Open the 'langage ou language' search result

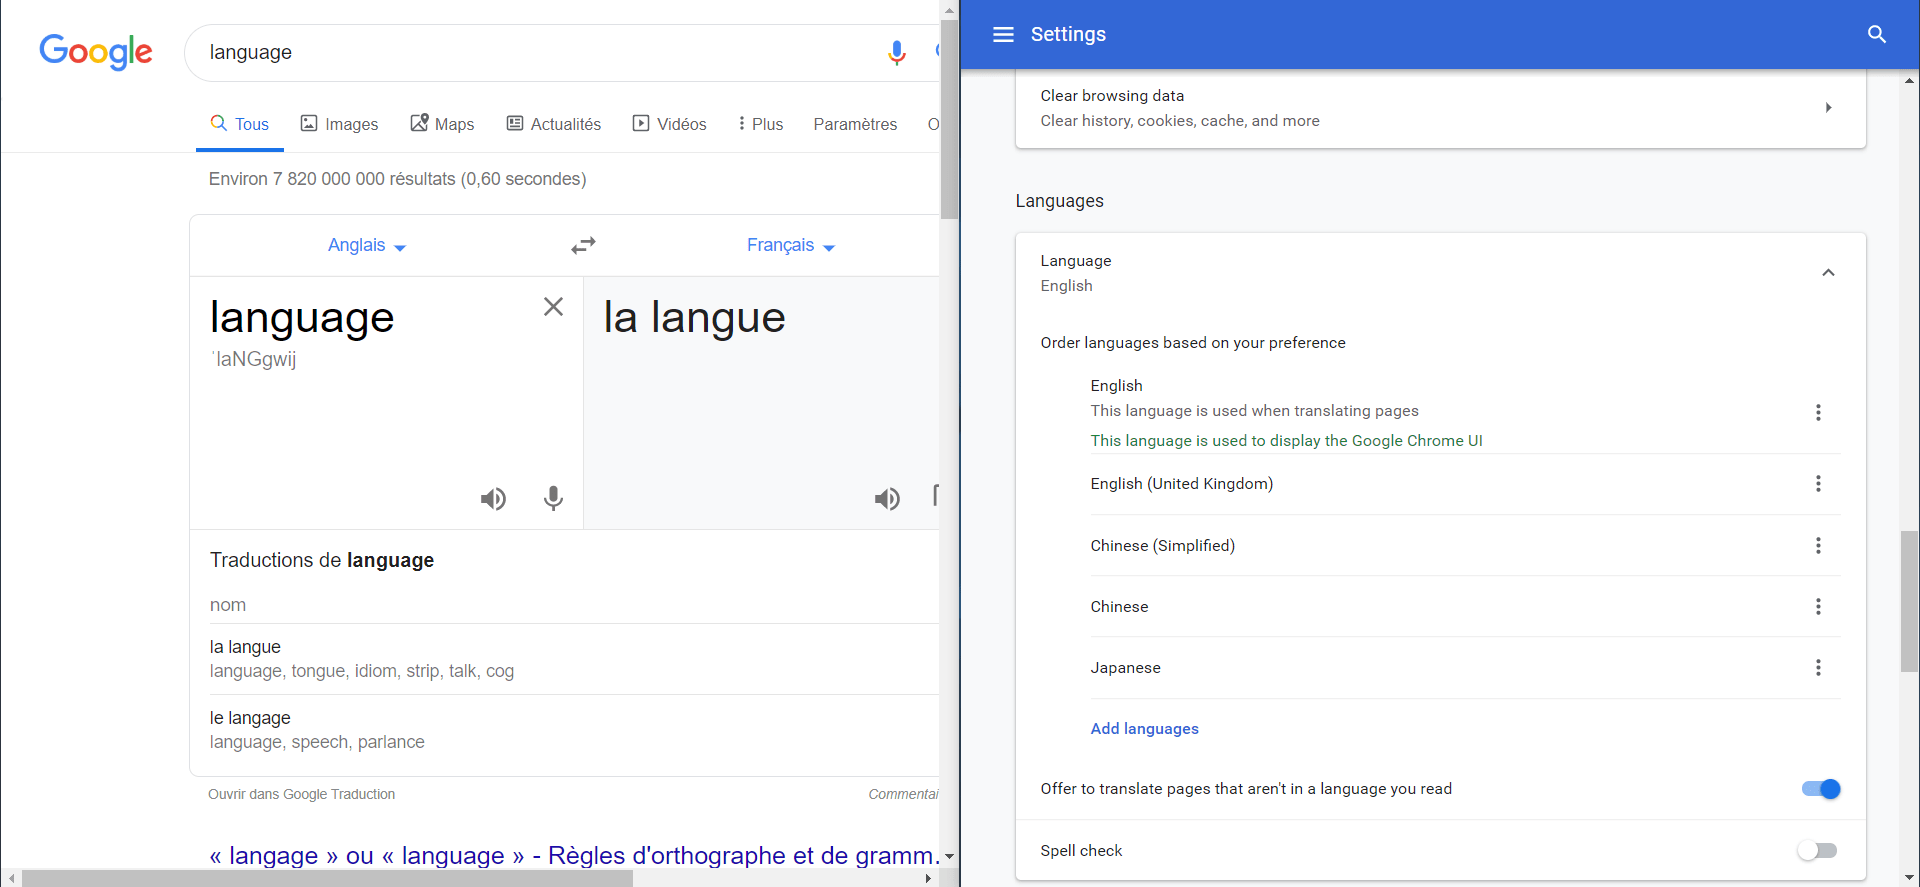pyautogui.click(x=574, y=855)
